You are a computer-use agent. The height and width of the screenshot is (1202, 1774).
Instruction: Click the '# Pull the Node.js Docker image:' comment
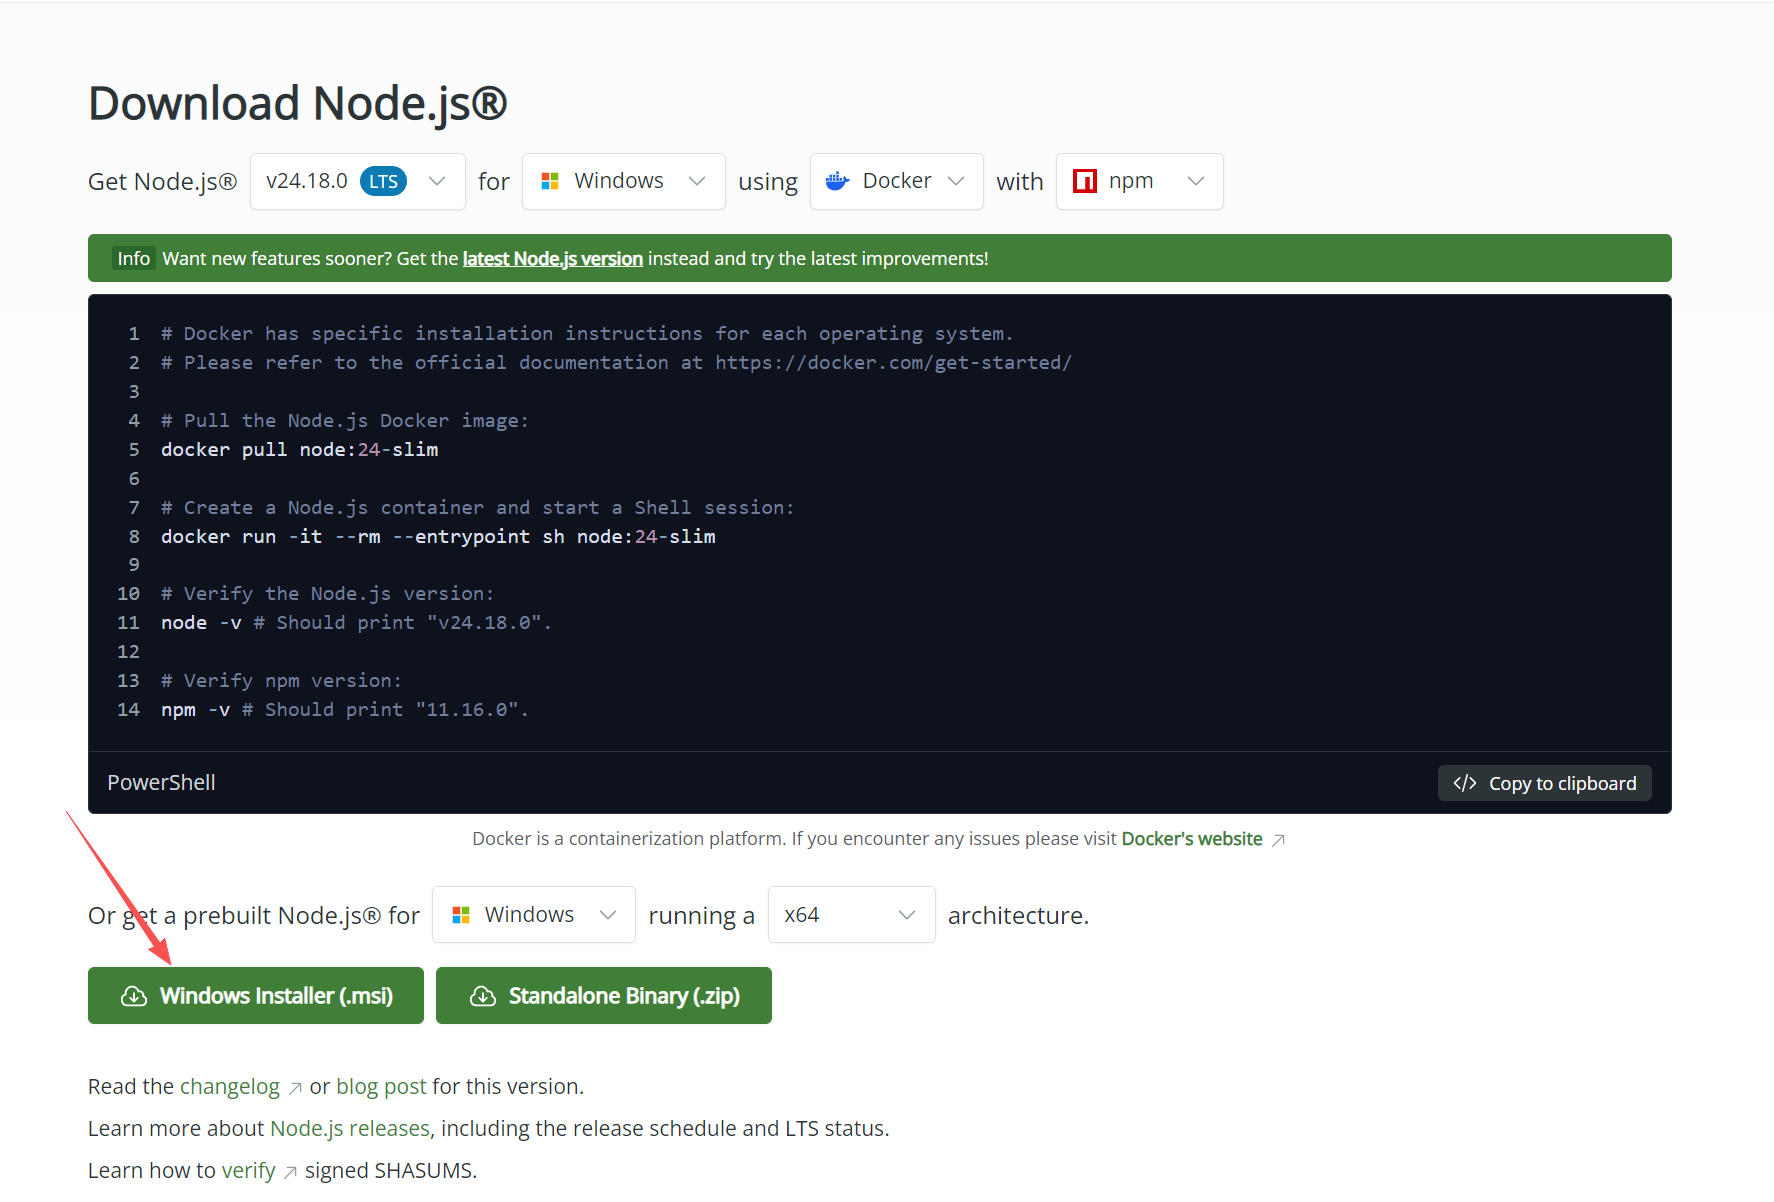point(344,420)
